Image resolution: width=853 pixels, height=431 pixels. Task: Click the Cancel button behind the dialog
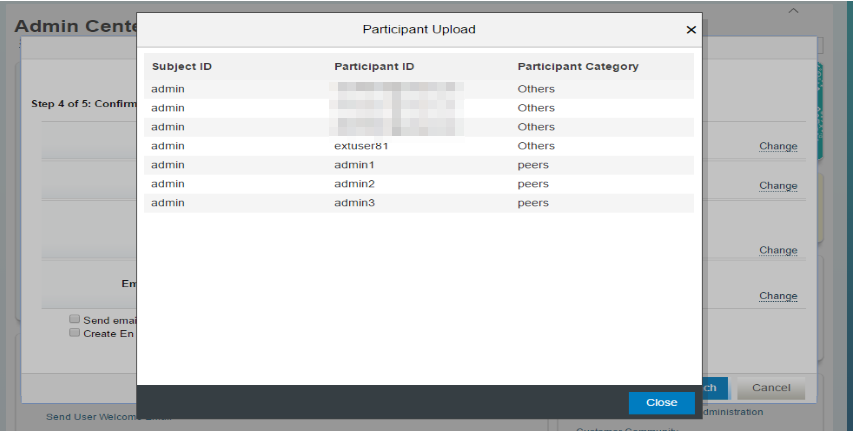tap(771, 388)
